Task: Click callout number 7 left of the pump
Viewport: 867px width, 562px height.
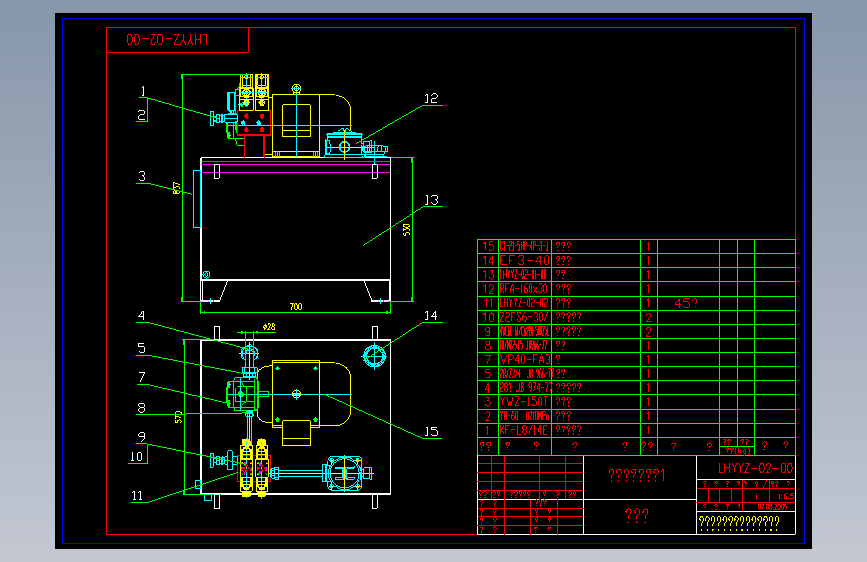Action: click(x=142, y=377)
